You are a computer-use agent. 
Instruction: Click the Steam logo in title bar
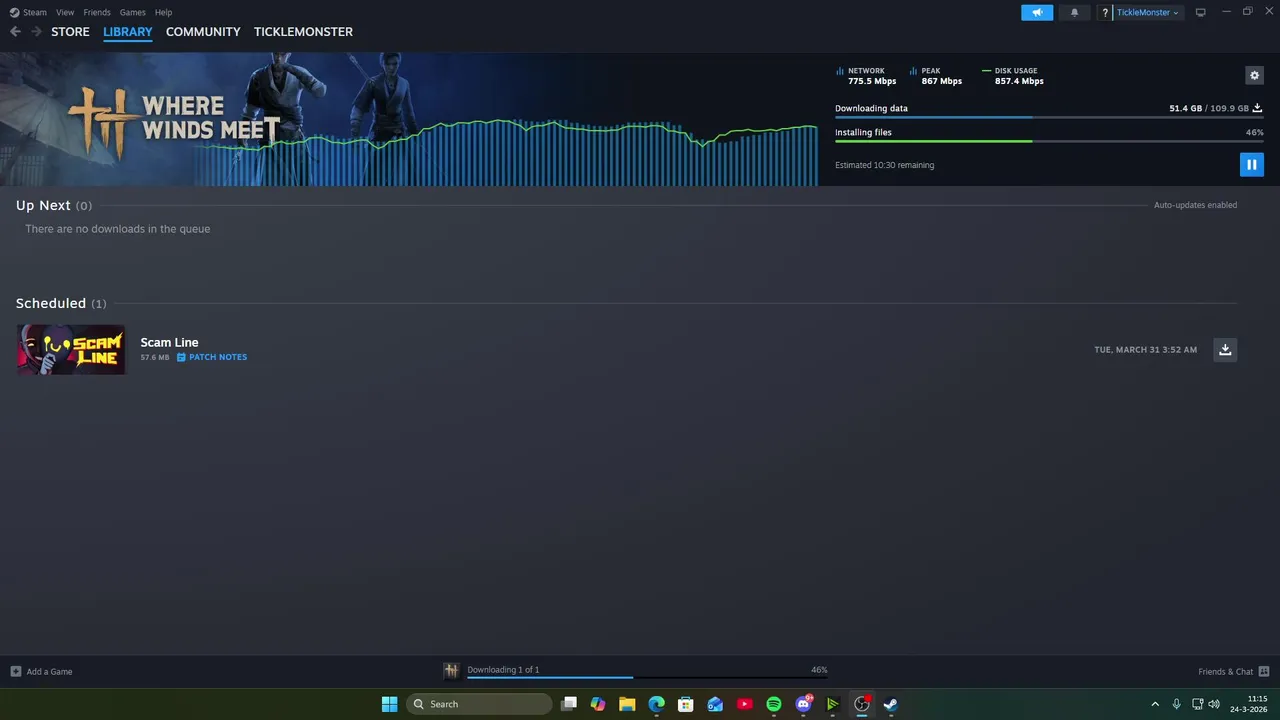coord(14,12)
